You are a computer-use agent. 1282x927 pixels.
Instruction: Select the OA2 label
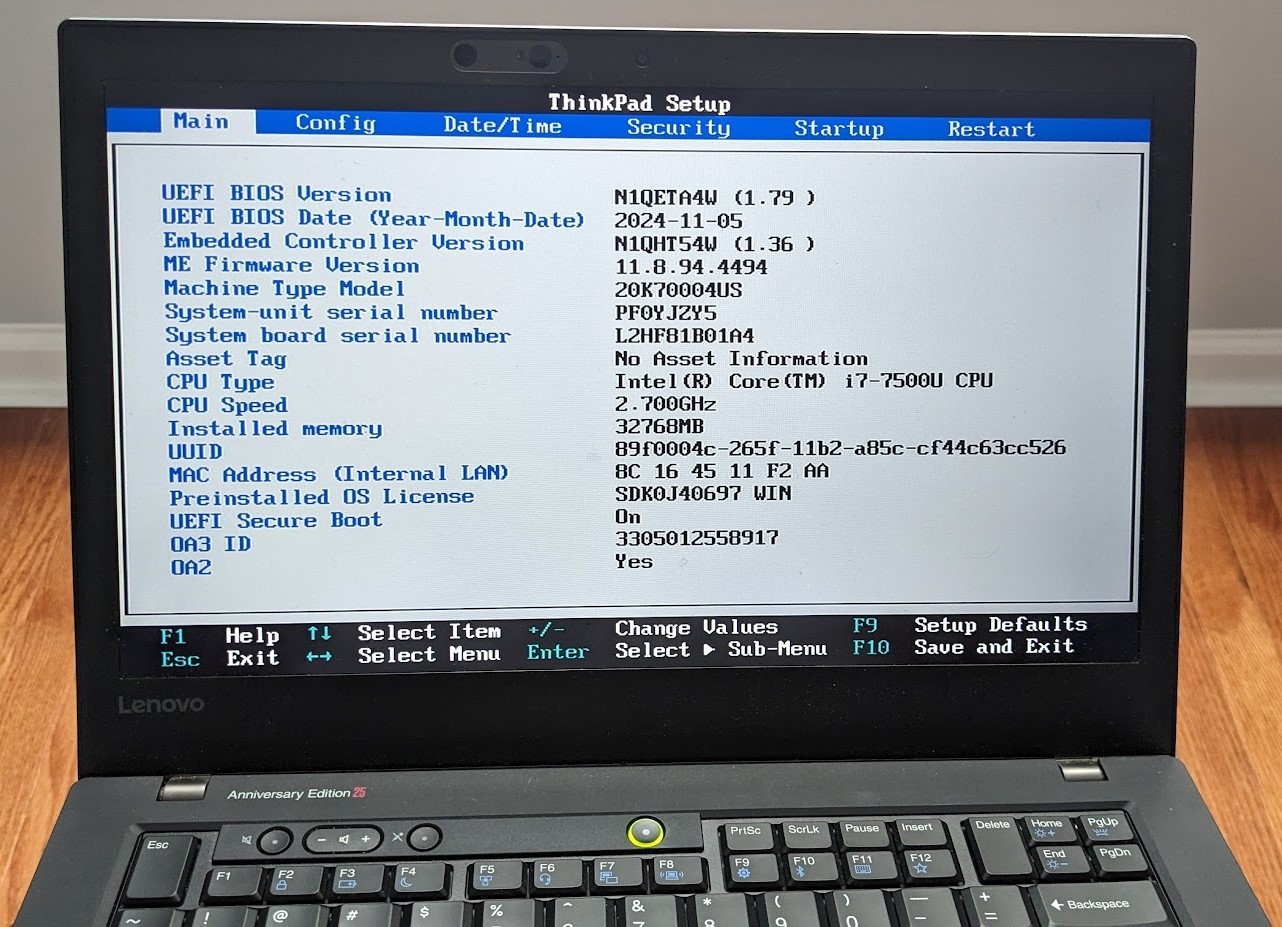(x=191, y=568)
